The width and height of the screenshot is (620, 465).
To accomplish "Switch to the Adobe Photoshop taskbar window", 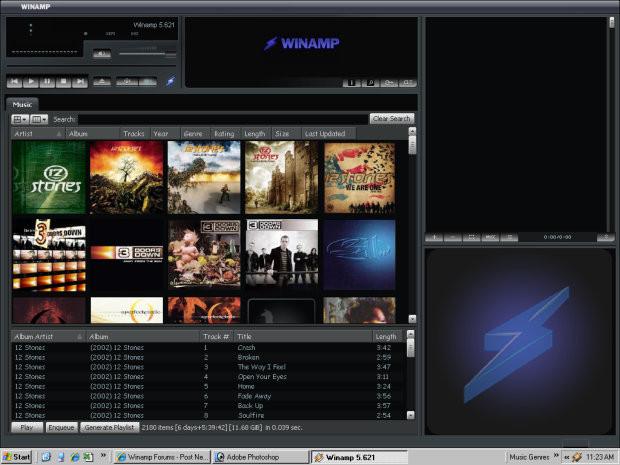I will click(x=261, y=457).
